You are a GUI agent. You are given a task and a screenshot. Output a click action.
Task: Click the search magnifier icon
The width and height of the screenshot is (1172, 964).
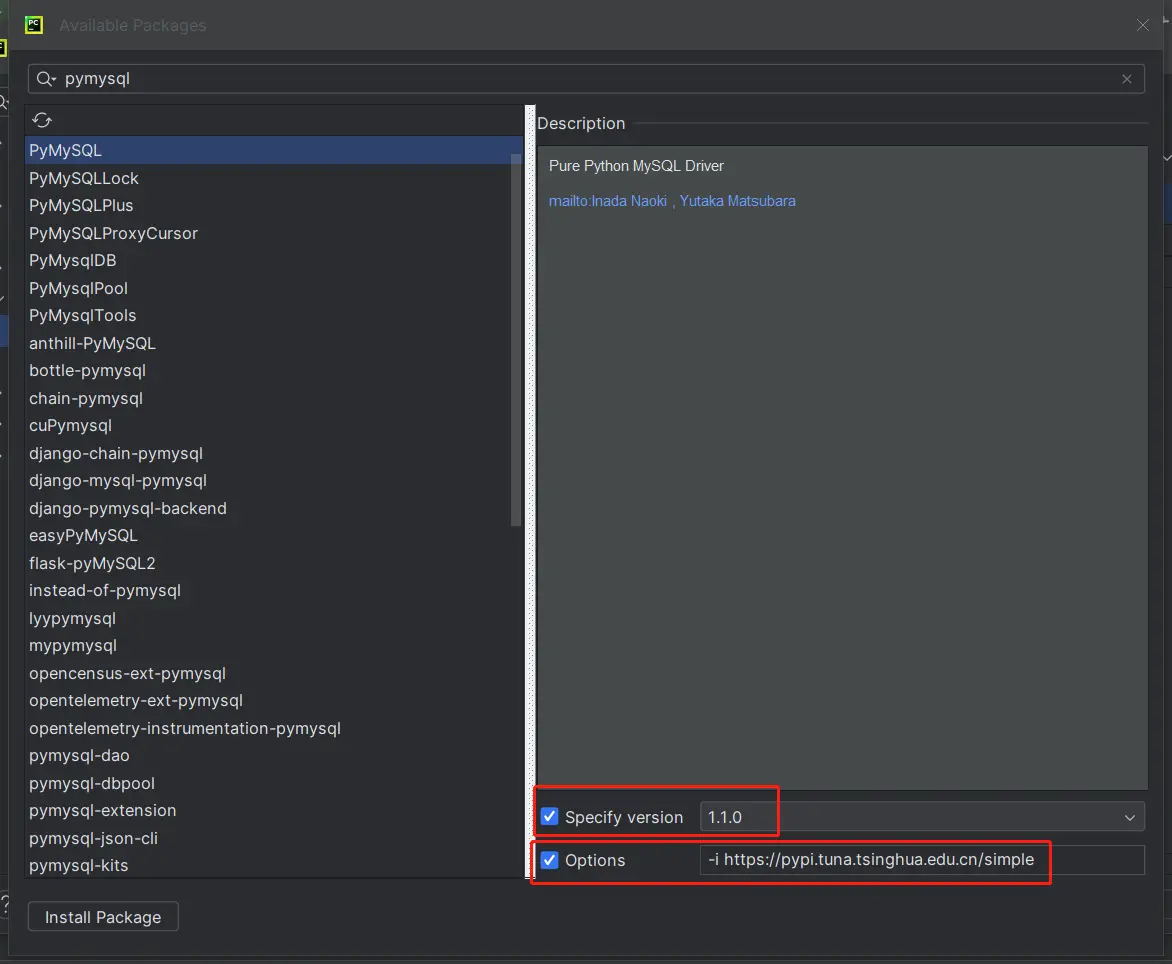(46, 79)
